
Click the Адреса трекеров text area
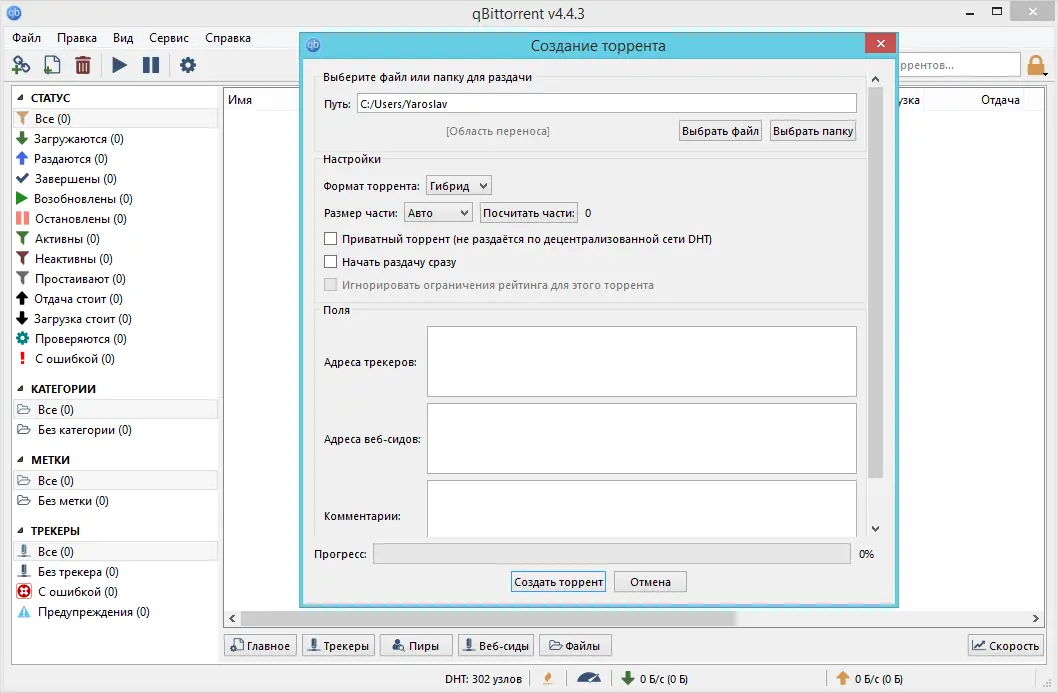click(642, 362)
